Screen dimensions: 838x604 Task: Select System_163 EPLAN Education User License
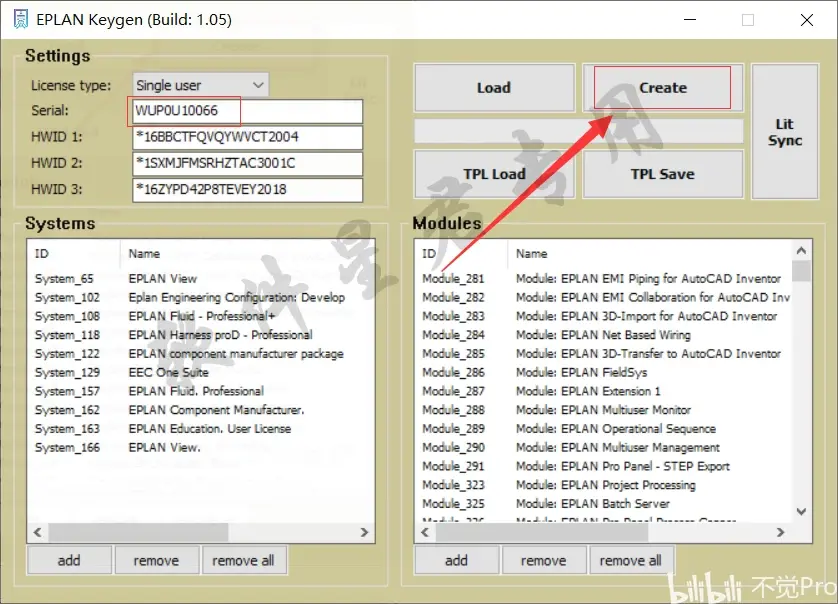coord(200,428)
